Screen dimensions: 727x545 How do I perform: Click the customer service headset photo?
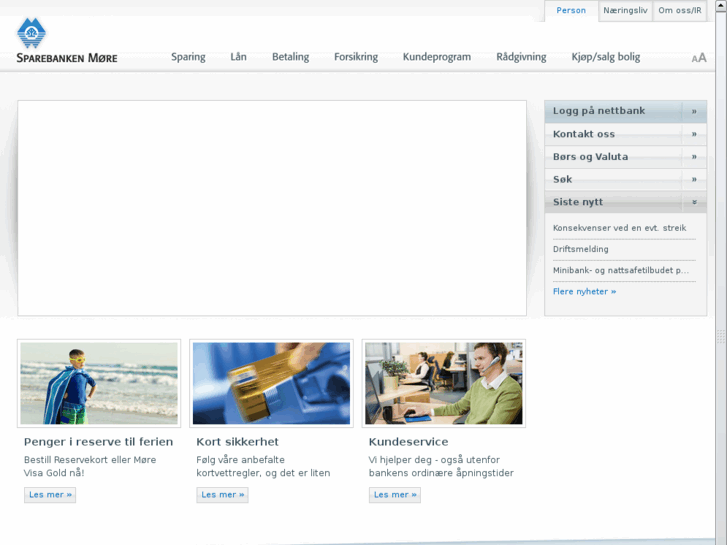click(444, 384)
